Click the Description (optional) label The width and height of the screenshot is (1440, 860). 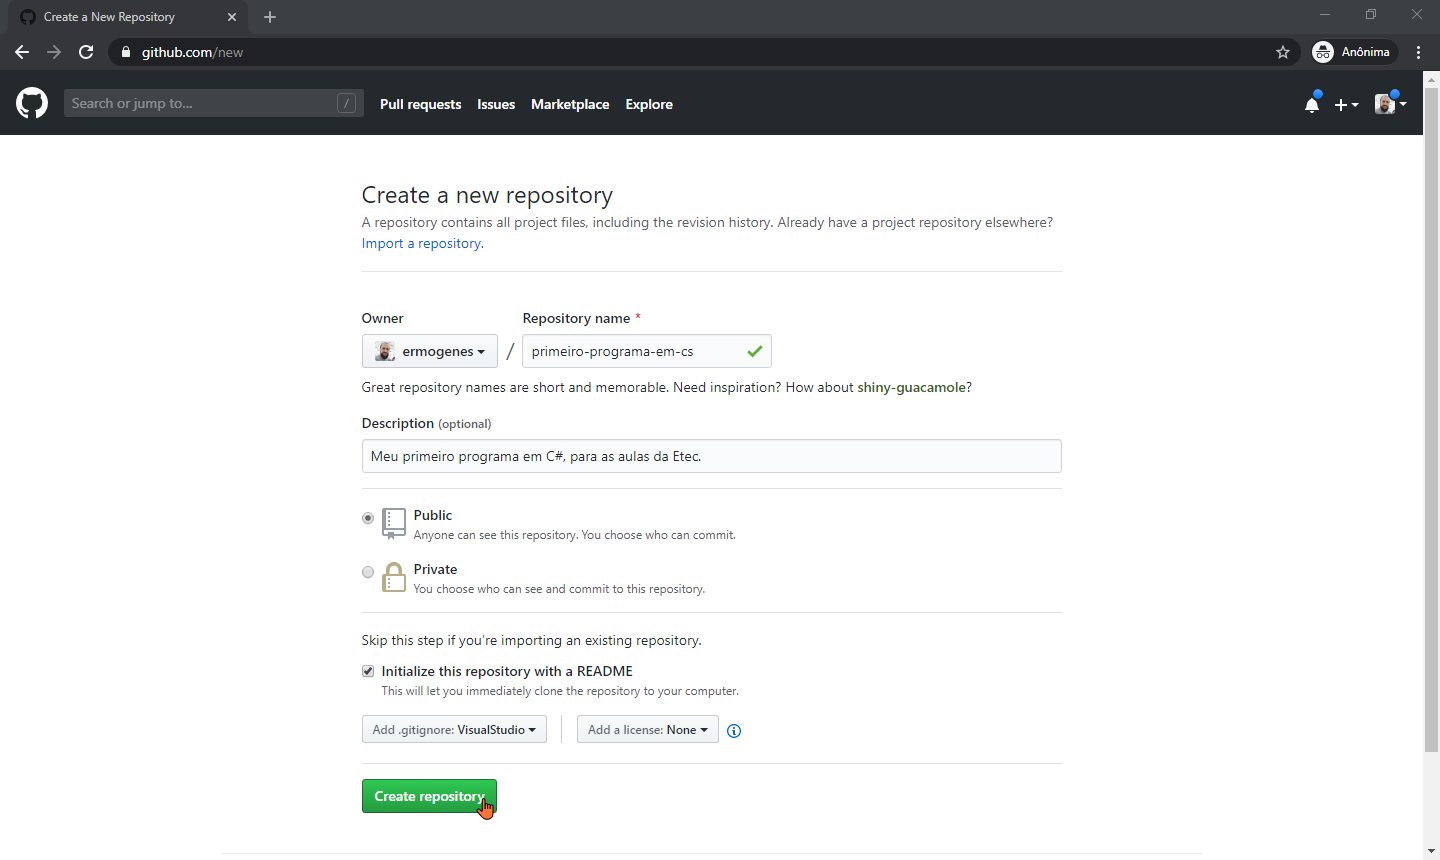click(x=426, y=423)
